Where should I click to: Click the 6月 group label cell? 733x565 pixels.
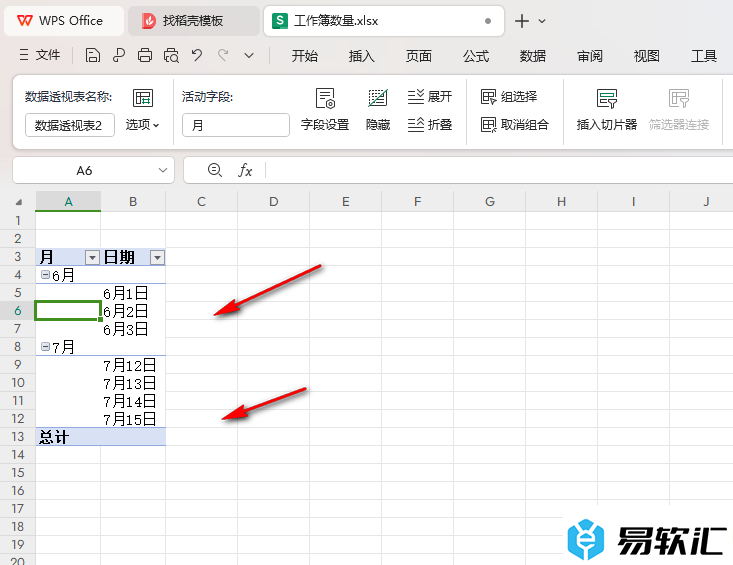(68, 275)
